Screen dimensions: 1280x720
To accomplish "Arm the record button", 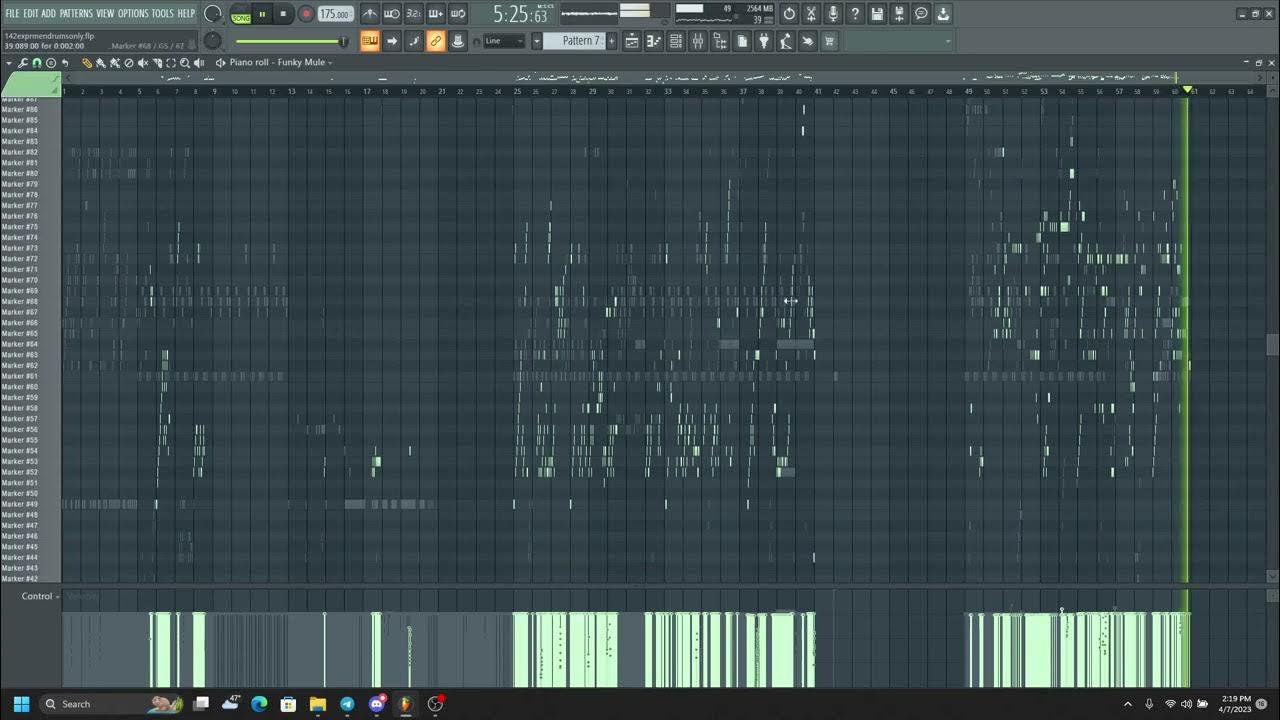I will coord(306,14).
